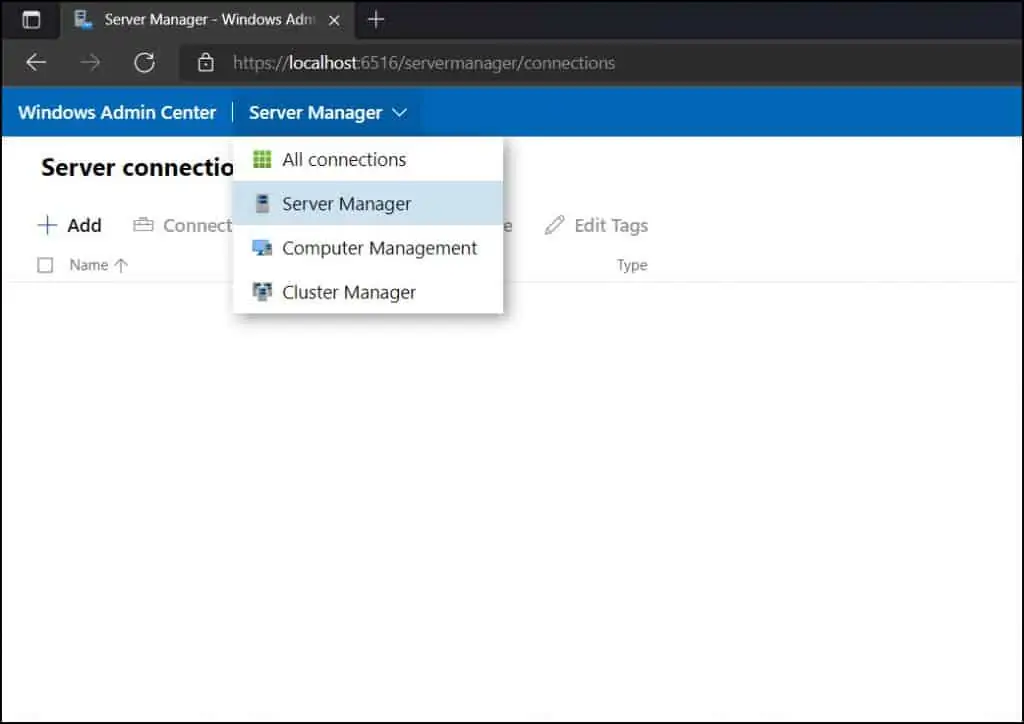Select the Server Manager browser tab
1024x724 pixels.
point(208,20)
